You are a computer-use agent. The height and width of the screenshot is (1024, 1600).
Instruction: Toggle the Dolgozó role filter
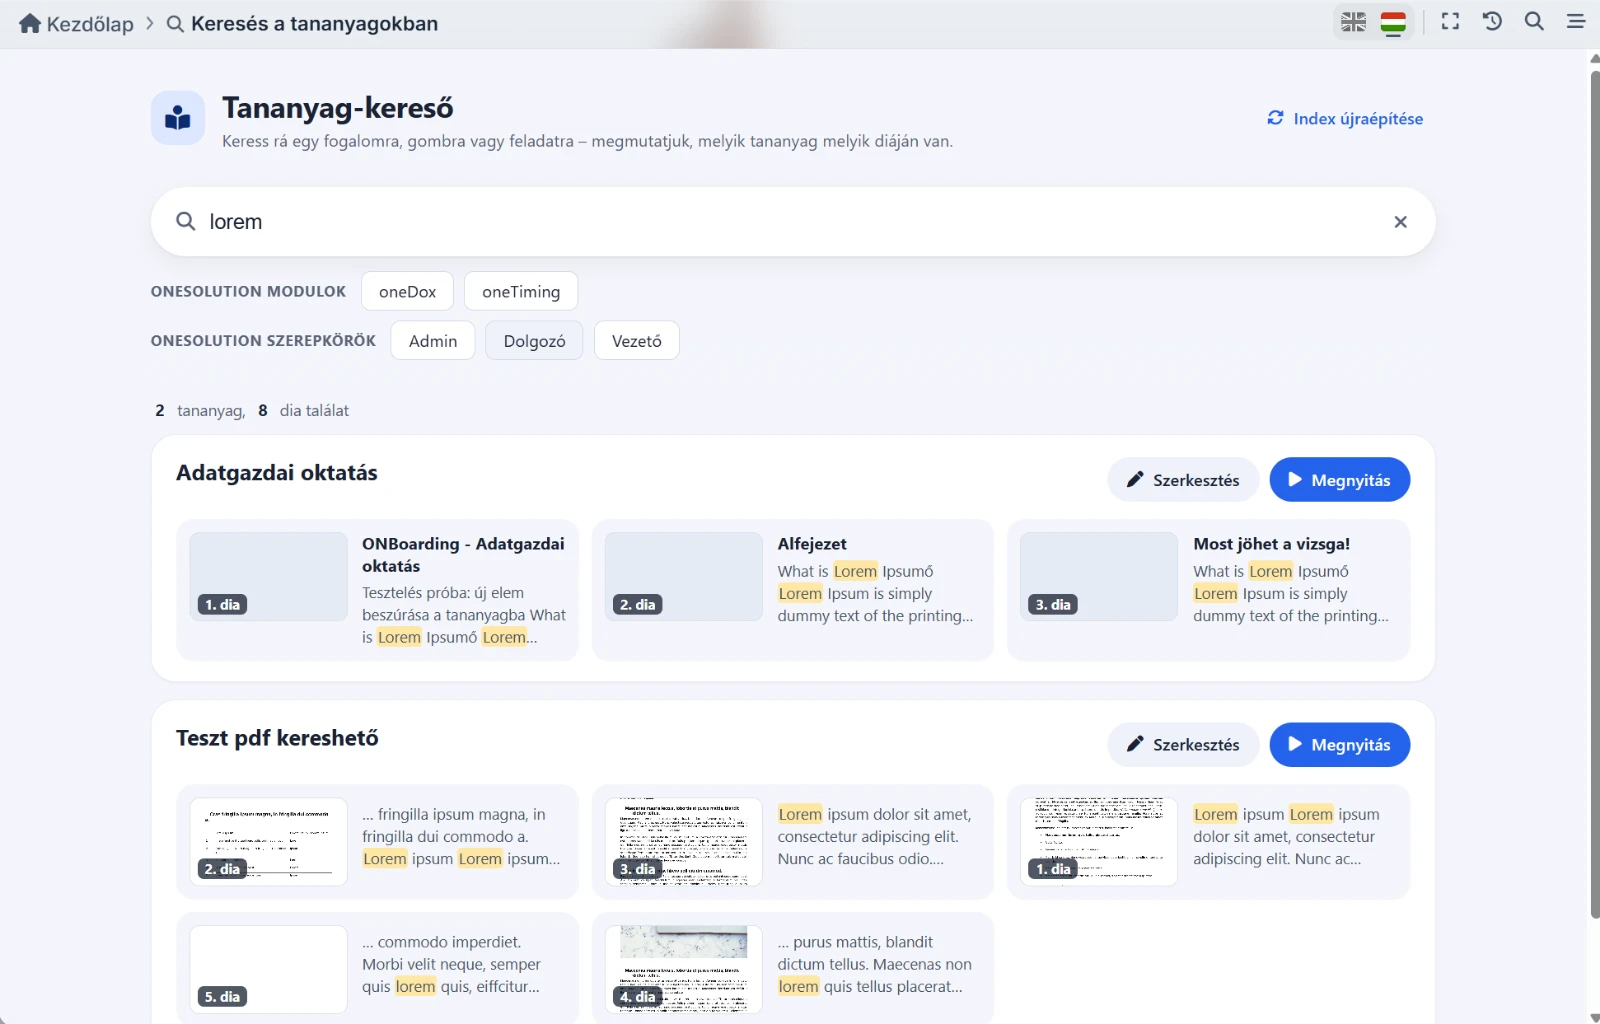(534, 340)
